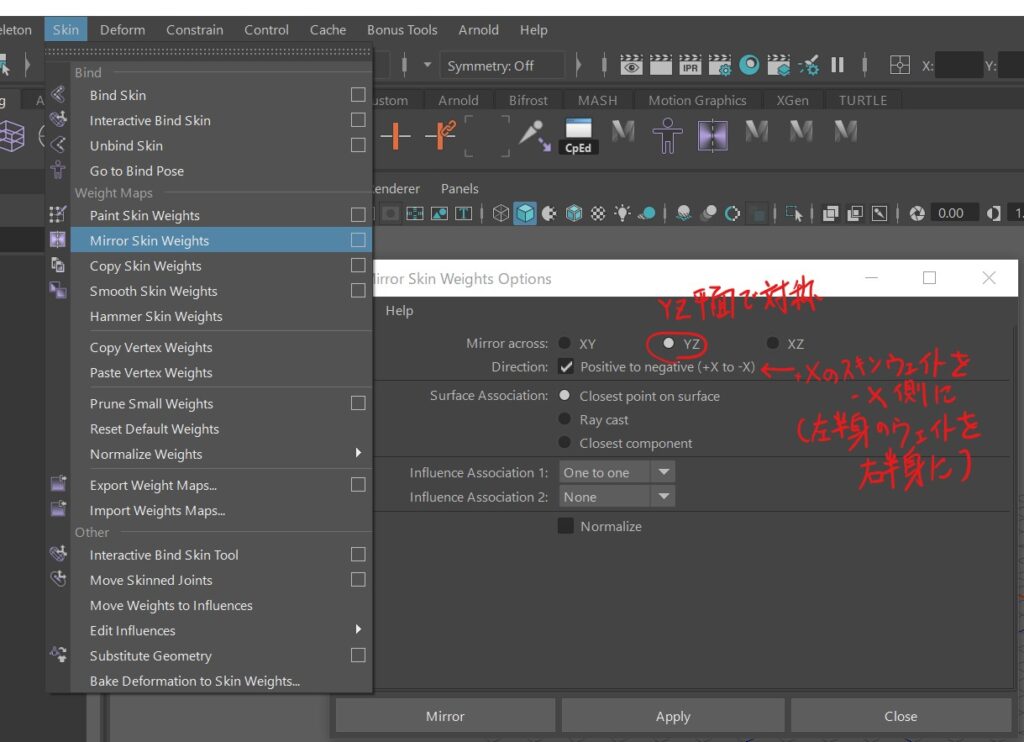This screenshot has width=1024, height=742.
Task: Toggle the viewport lights bulb icon
Action: (622, 214)
